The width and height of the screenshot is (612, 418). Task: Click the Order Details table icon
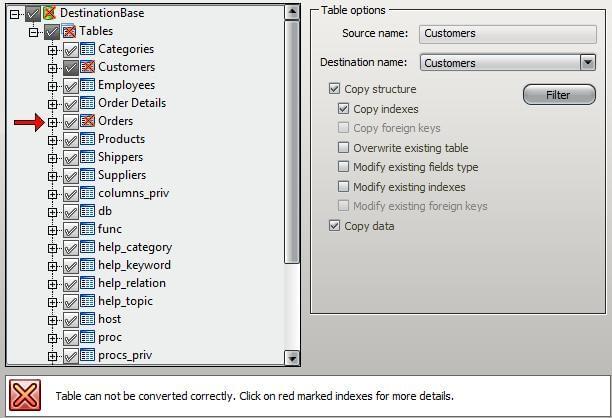pyautogui.click(x=87, y=103)
